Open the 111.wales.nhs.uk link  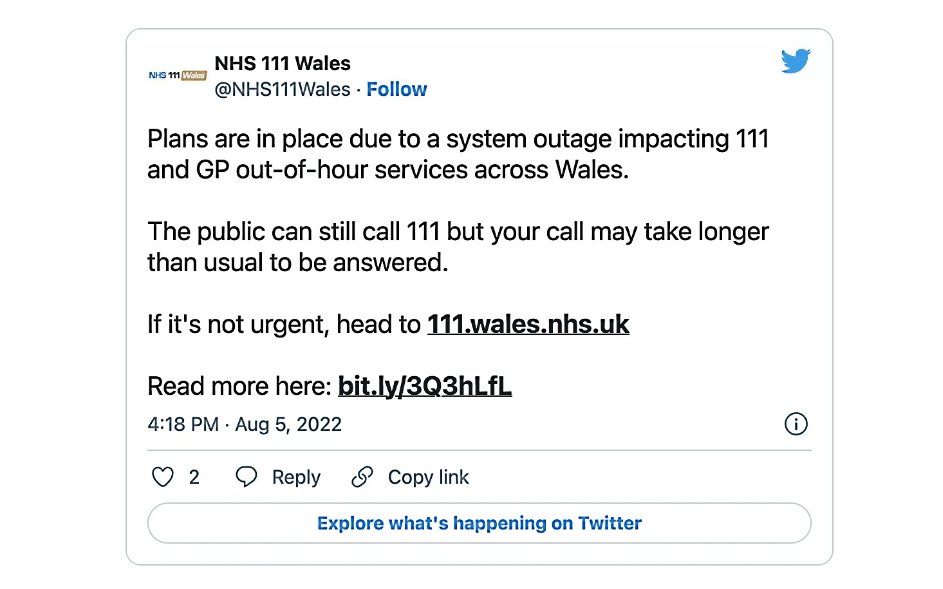tap(528, 325)
